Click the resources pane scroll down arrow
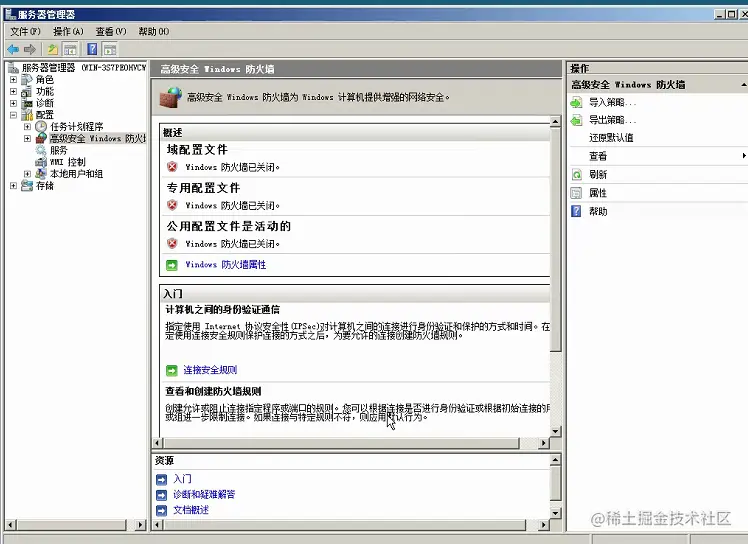This screenshot has height=544, width=748. tap(555, 513)
